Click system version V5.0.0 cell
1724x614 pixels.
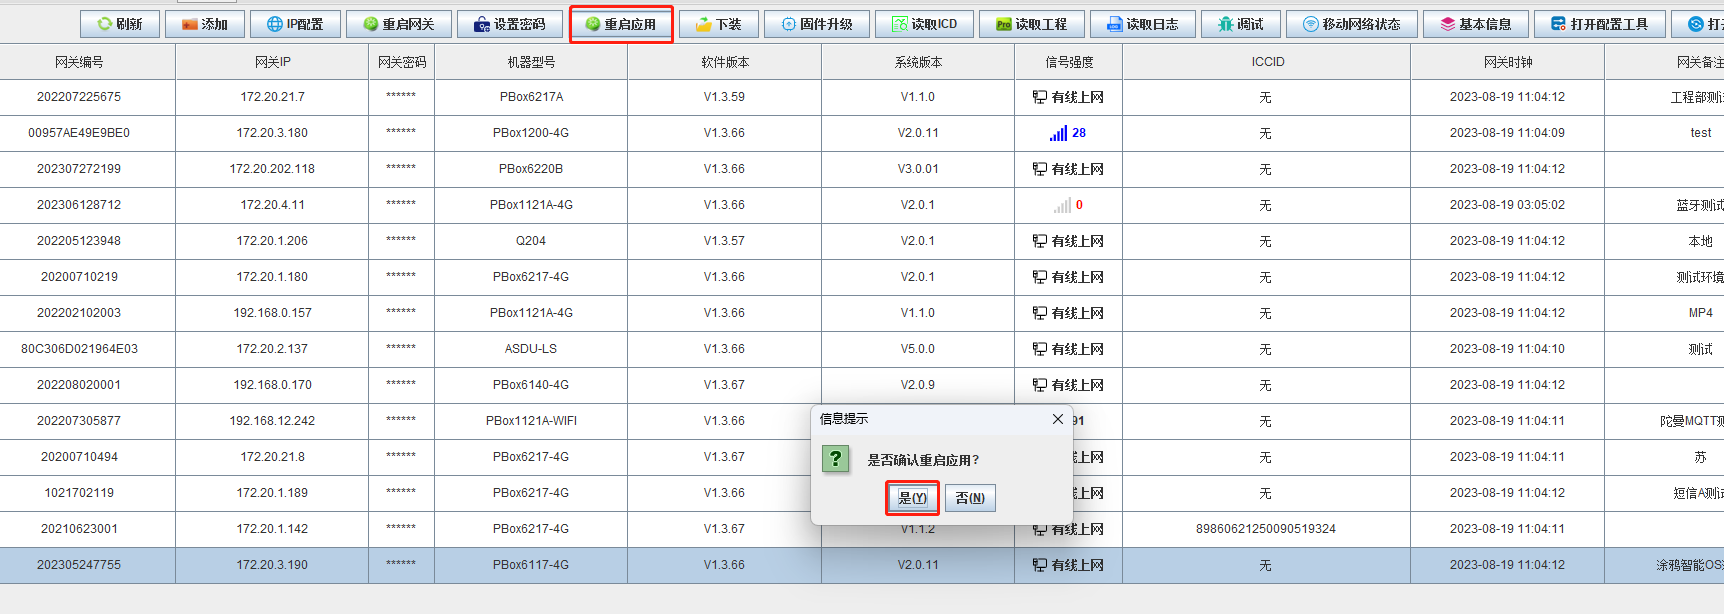point(918,349)
